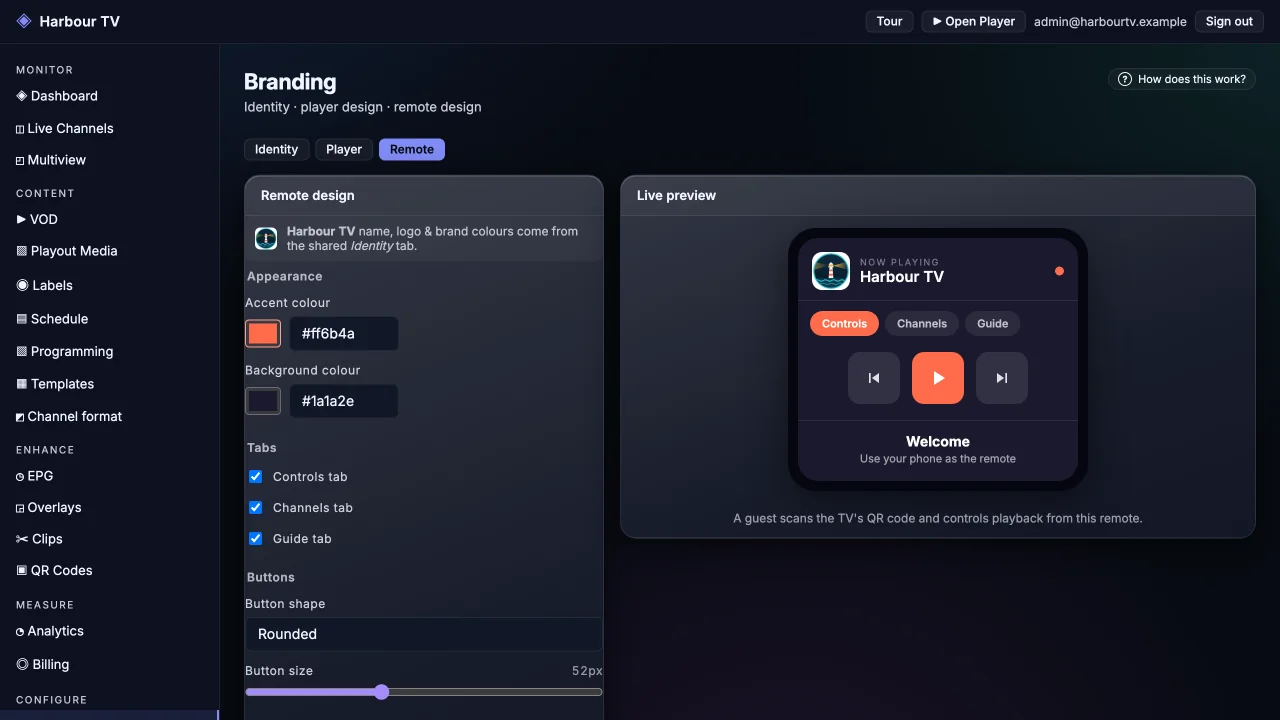Click the Button size slider handle
The width and height of the screenshot is (1280, 720).
381,692
